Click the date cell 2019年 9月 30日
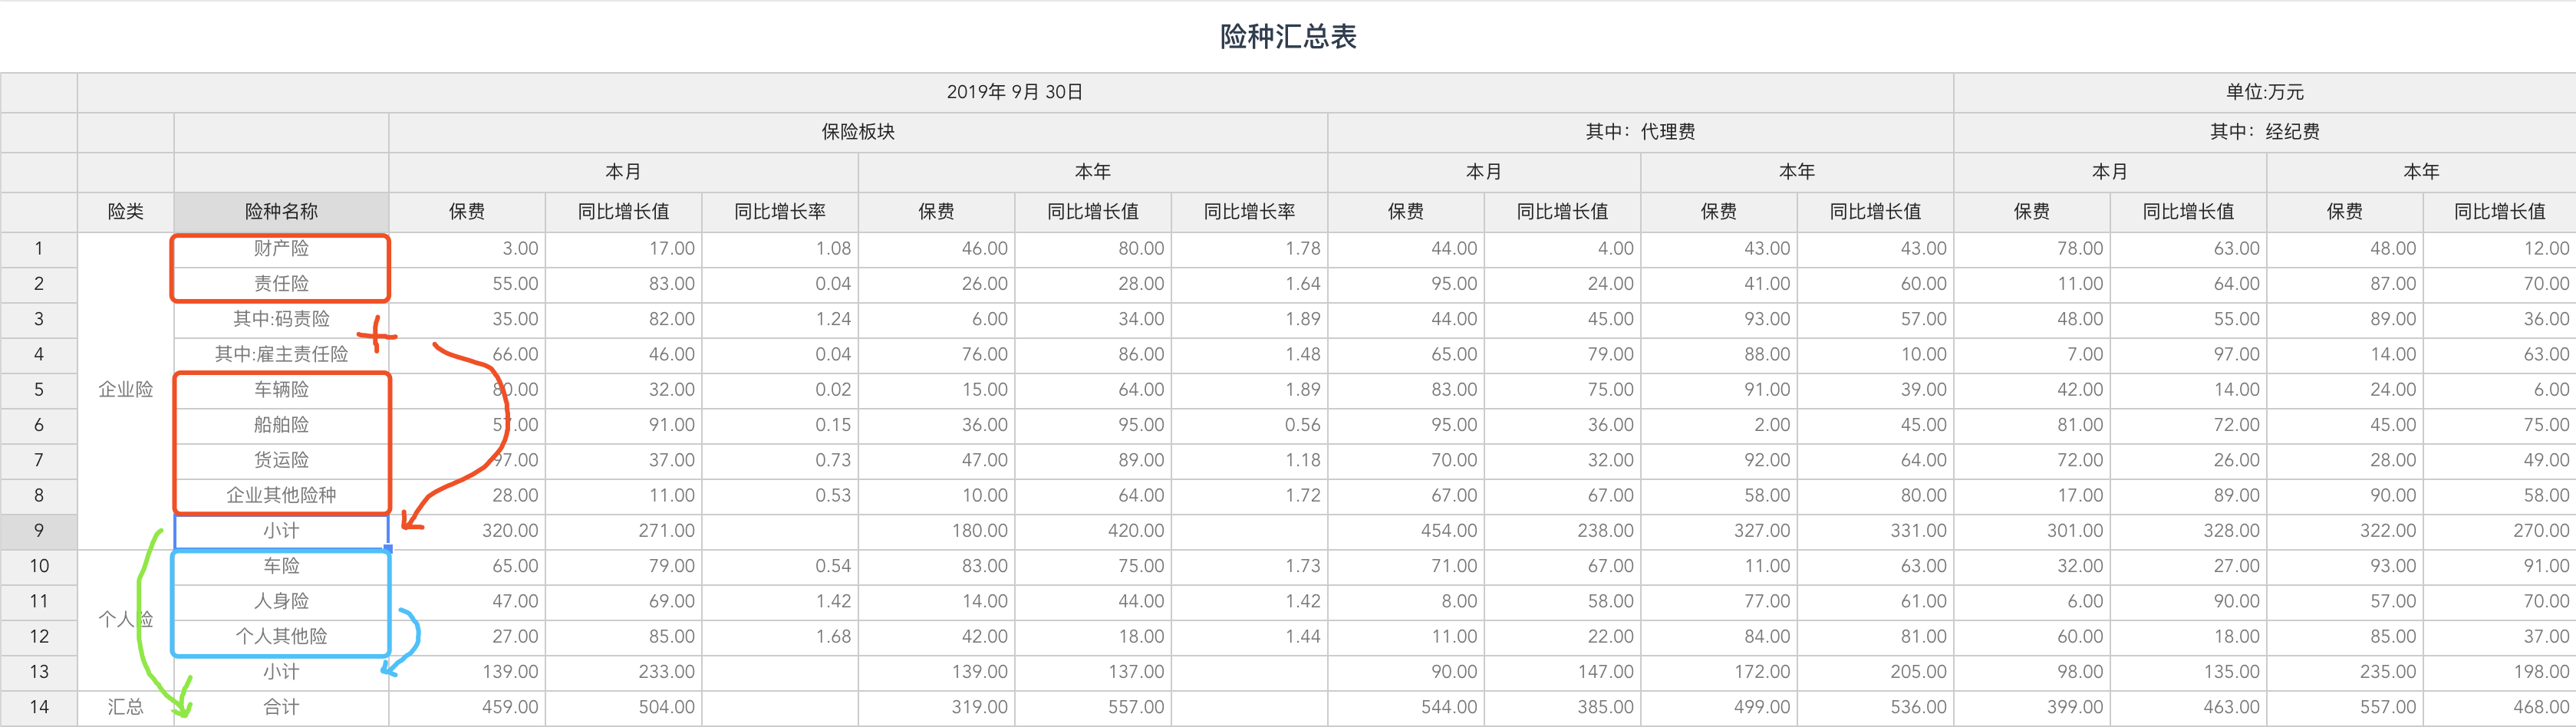The width and height of the screenshot is (2576, 727). [1013, 92]
